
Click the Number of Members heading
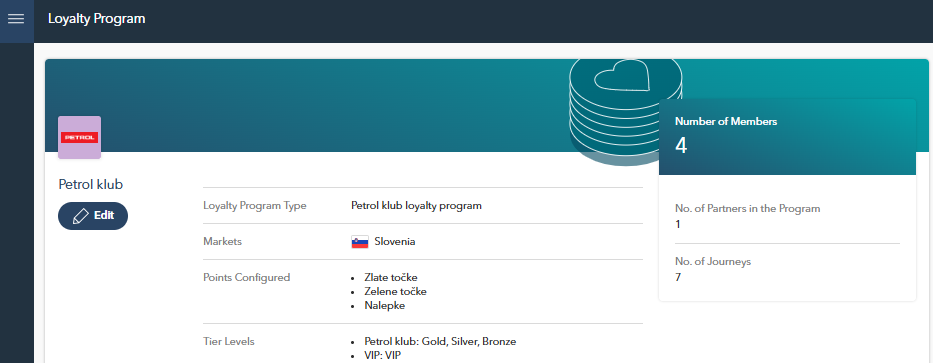coord(726,121)
